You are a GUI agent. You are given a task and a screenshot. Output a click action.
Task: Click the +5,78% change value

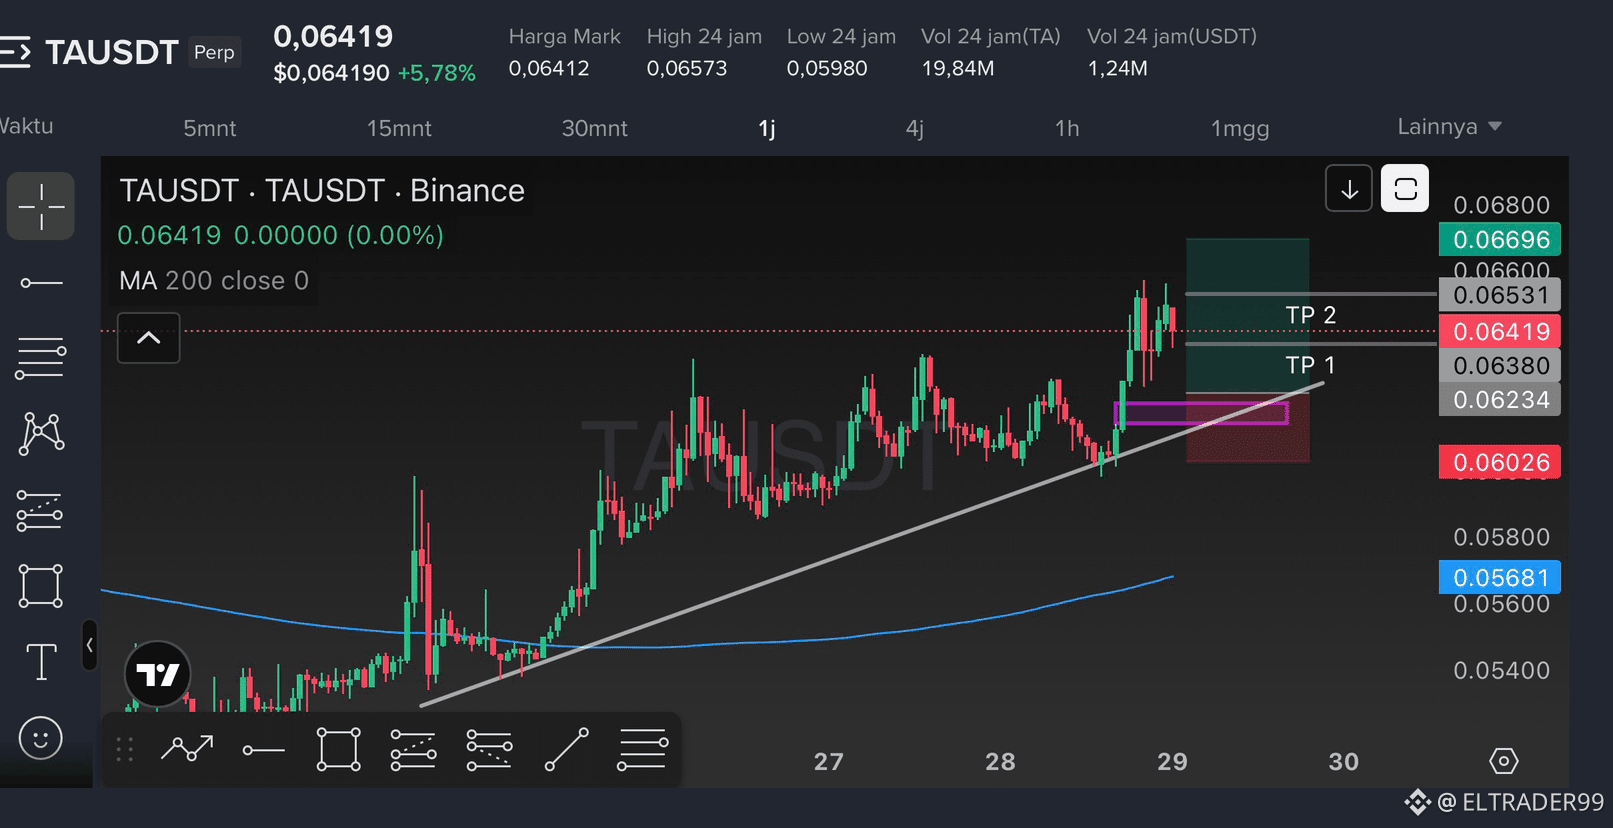click(x=436, y=73)
